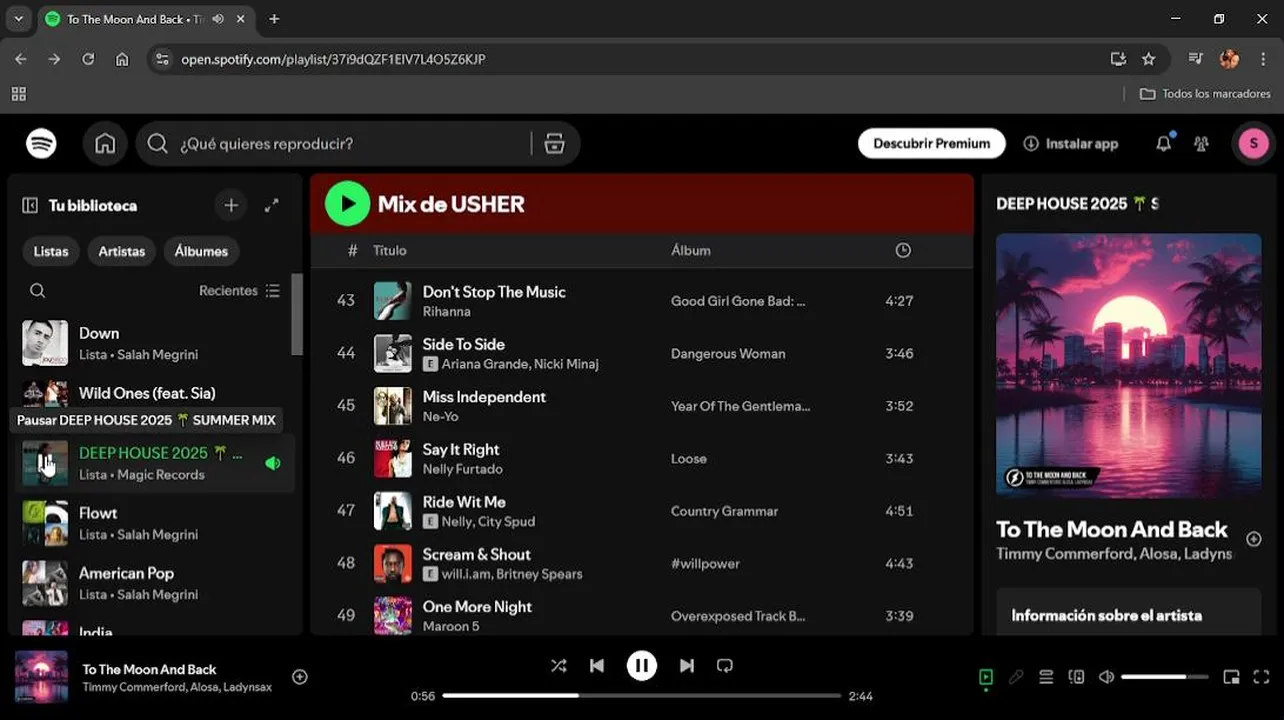1284x720 pixels.
Task: Add To The Moon And Back in right panel
Action: pyautogui.click(x=1253, y=539)
